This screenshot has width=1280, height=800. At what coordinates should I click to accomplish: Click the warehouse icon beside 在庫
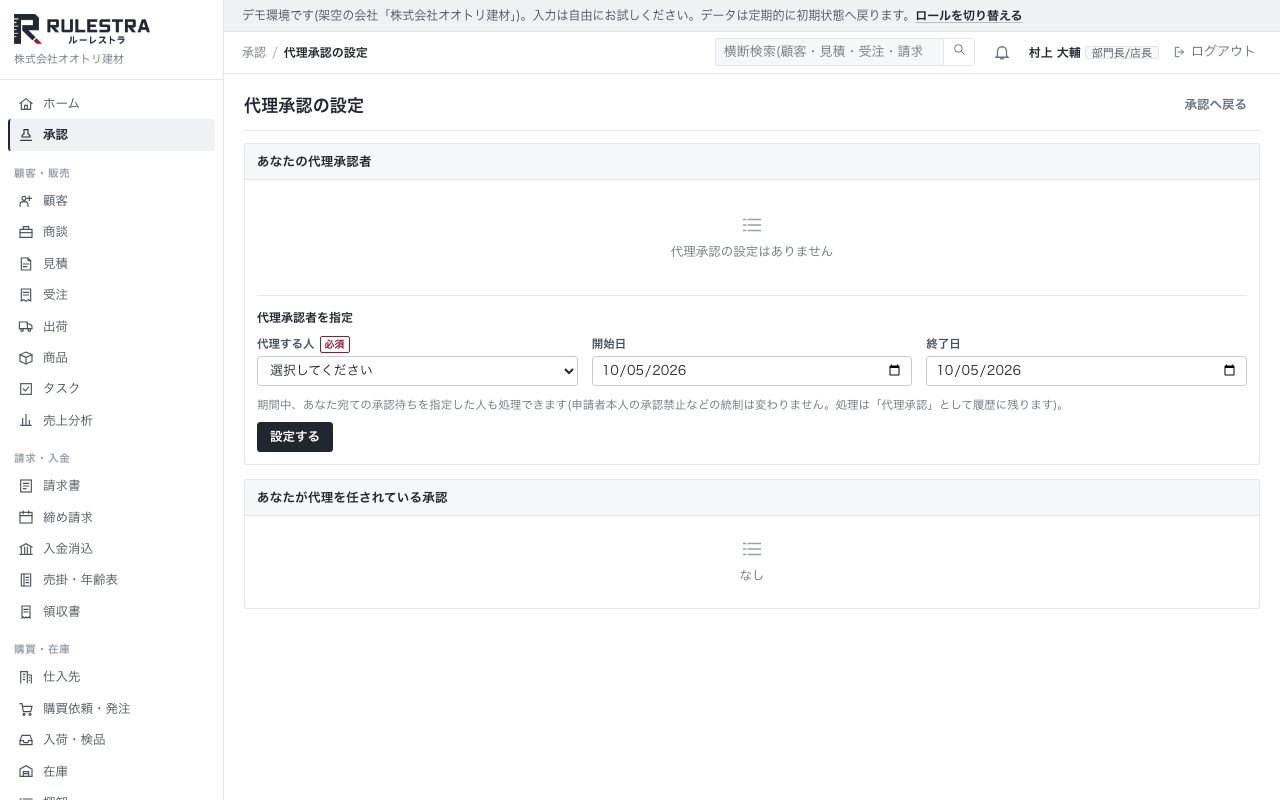pyautogui.click(x=26, y=772)
